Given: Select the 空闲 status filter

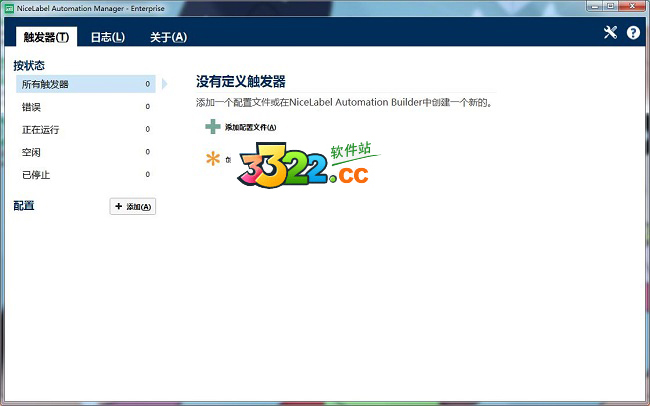Looking at the screenshot, I should pyautogui.click(x=86, y=152).
